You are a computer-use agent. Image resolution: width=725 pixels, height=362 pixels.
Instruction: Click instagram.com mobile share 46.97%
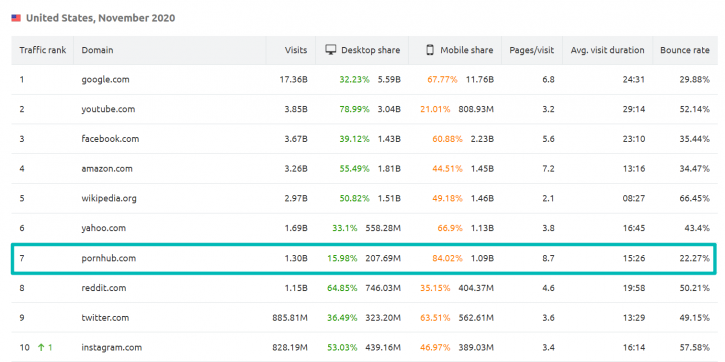pyautogui.click(x=435, y=347)
